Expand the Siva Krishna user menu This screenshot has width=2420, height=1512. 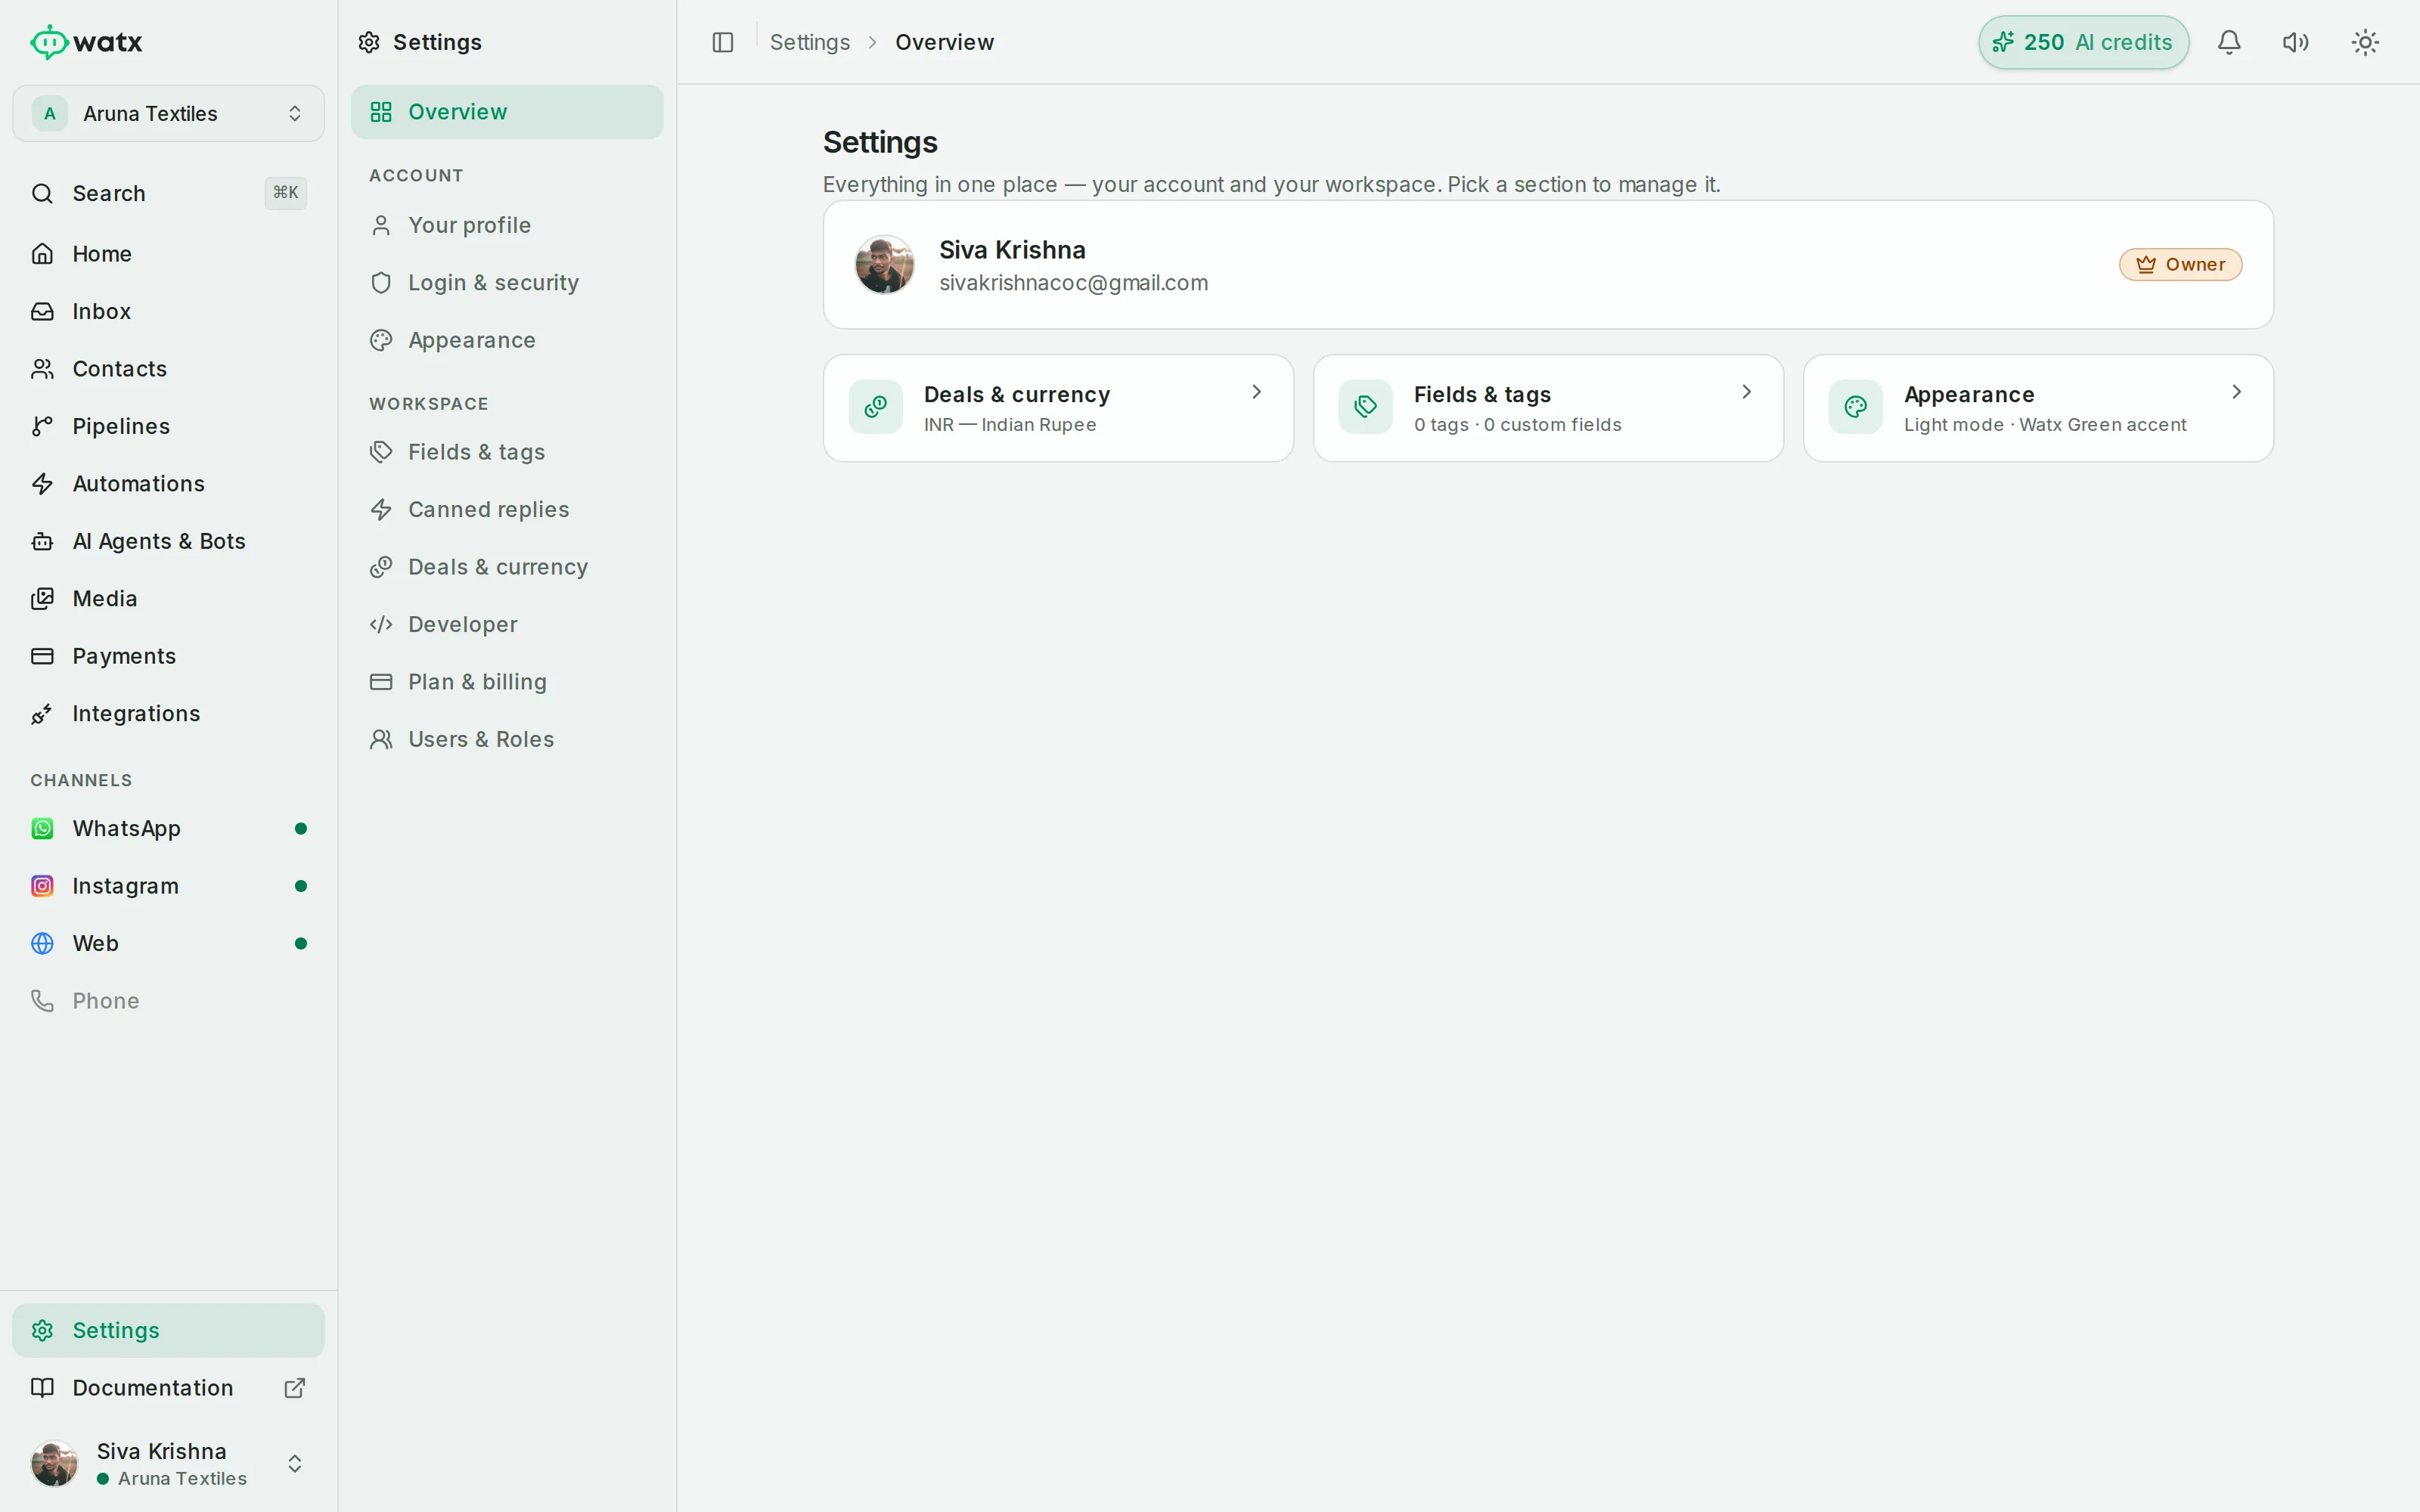(x=168, y=1463)
